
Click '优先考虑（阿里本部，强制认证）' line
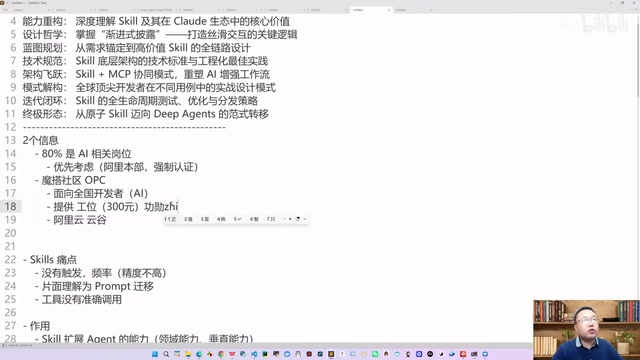126,167
